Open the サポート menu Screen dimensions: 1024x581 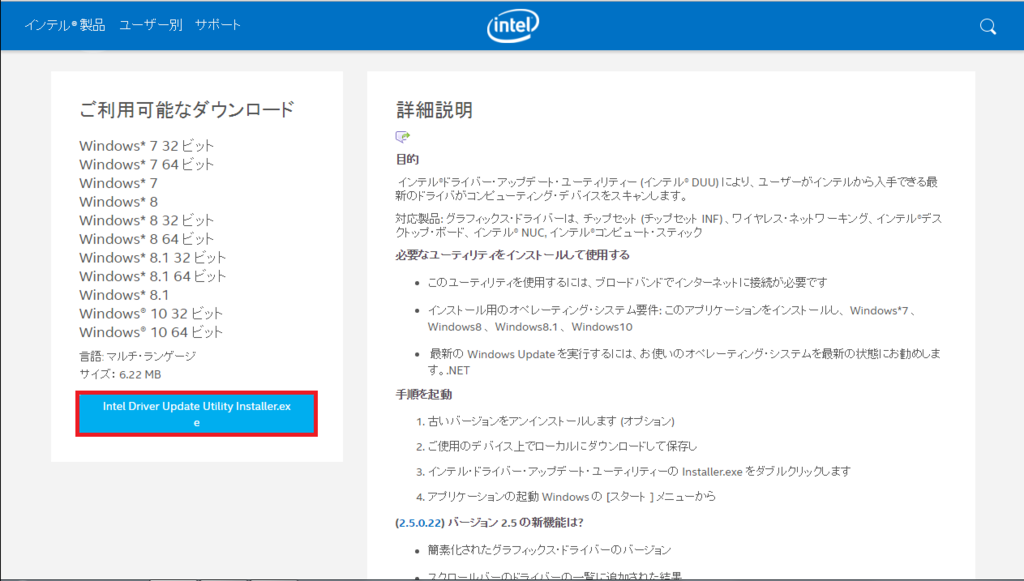point(218,25)
